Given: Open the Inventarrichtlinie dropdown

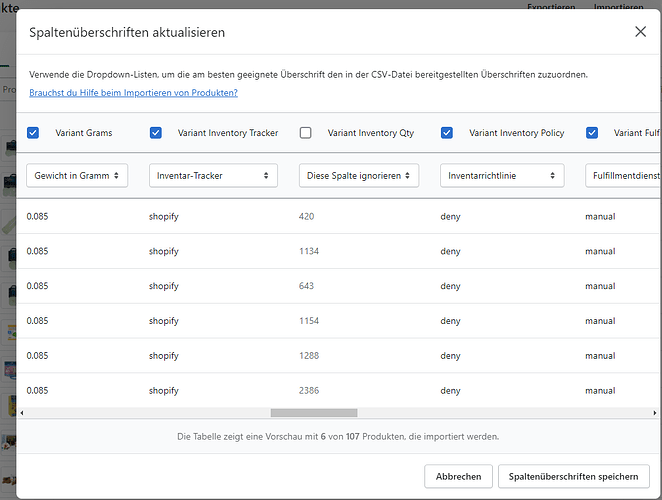Looking at the screenshot, I should (x=500, y=175).
